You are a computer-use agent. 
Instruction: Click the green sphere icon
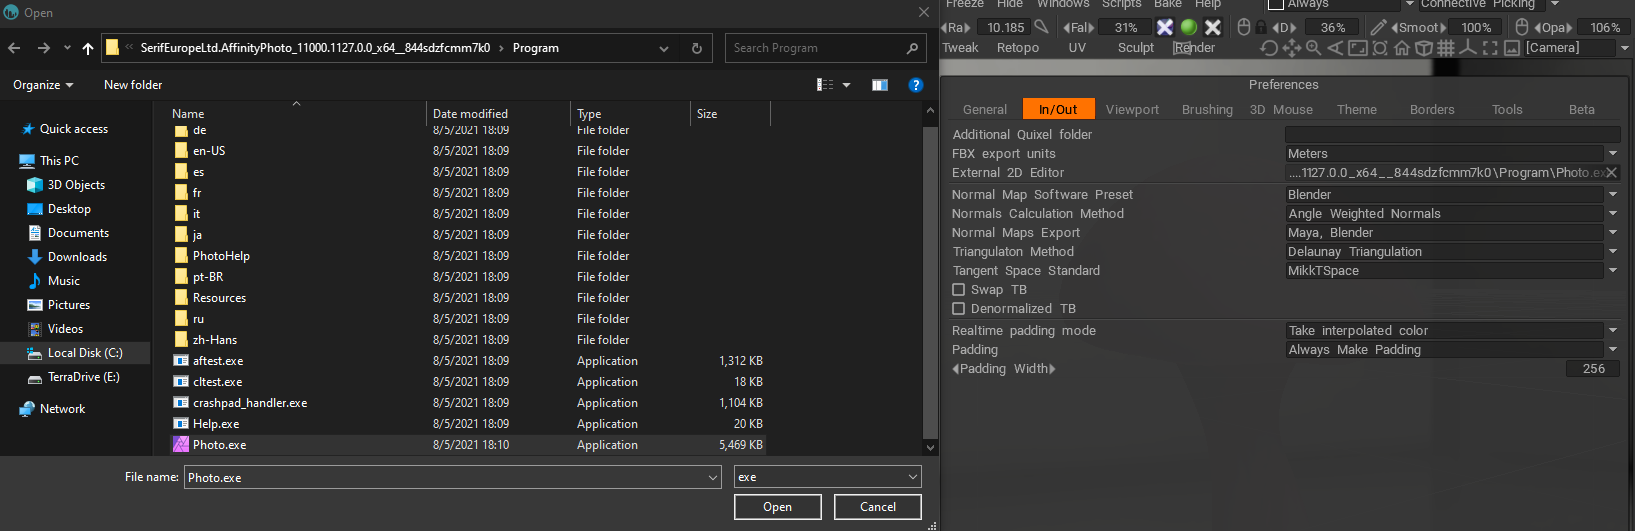point(1189,27)
